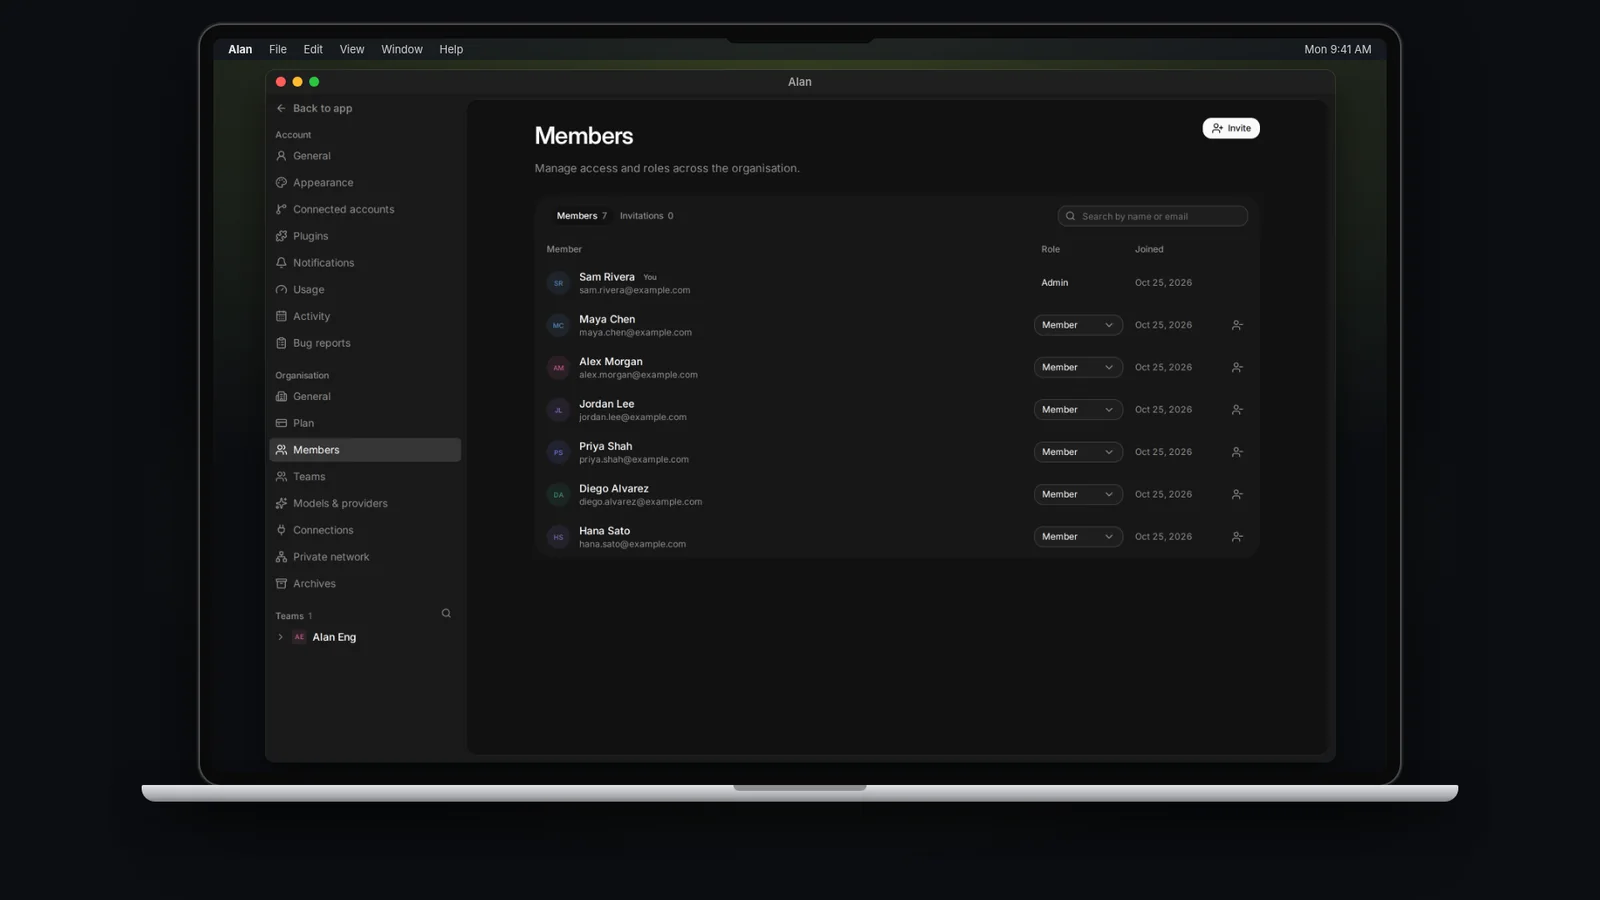Open Connected accounts settings
Screen dimensions: 1600x900
(x=365, y=209)
